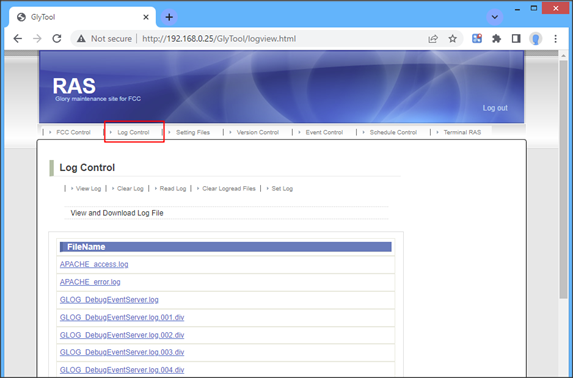Close the GlyTool tab
The image size is (573, 378).
146,17
